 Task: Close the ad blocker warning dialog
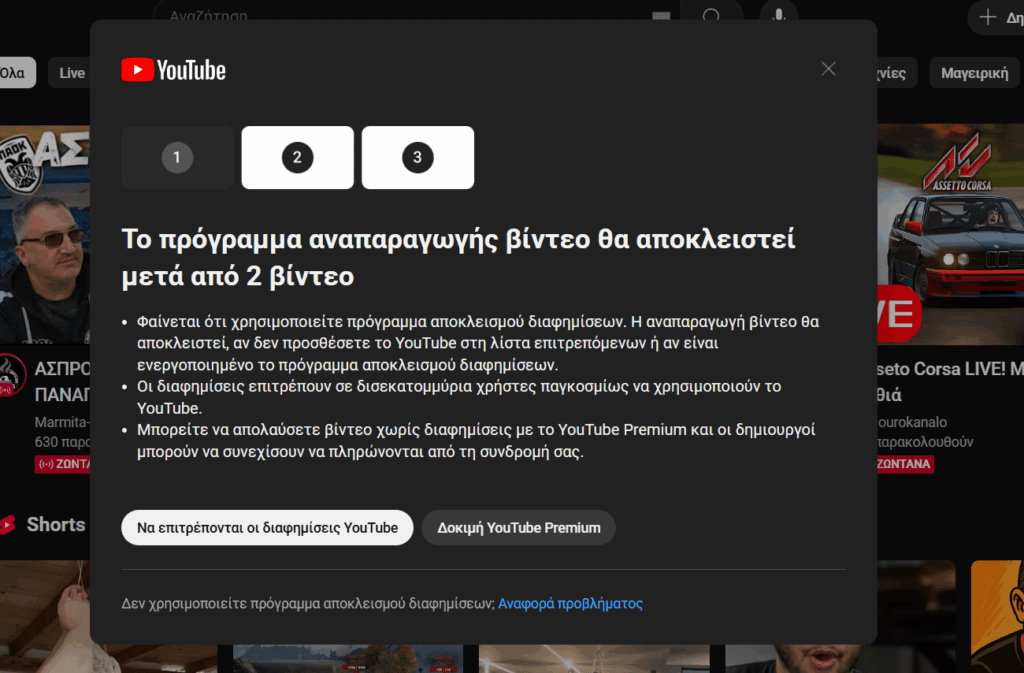(828, 69)
